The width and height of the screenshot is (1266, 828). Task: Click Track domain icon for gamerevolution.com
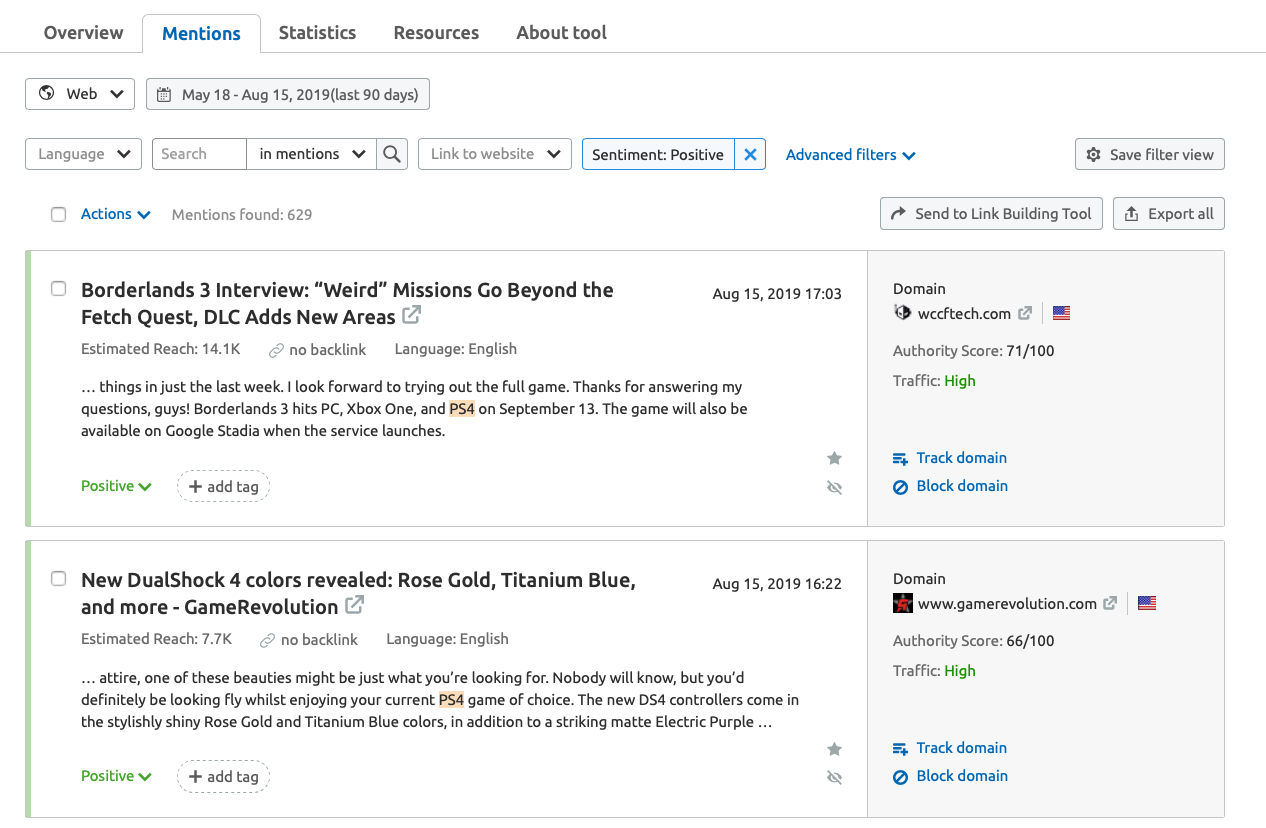click(900, 748)
